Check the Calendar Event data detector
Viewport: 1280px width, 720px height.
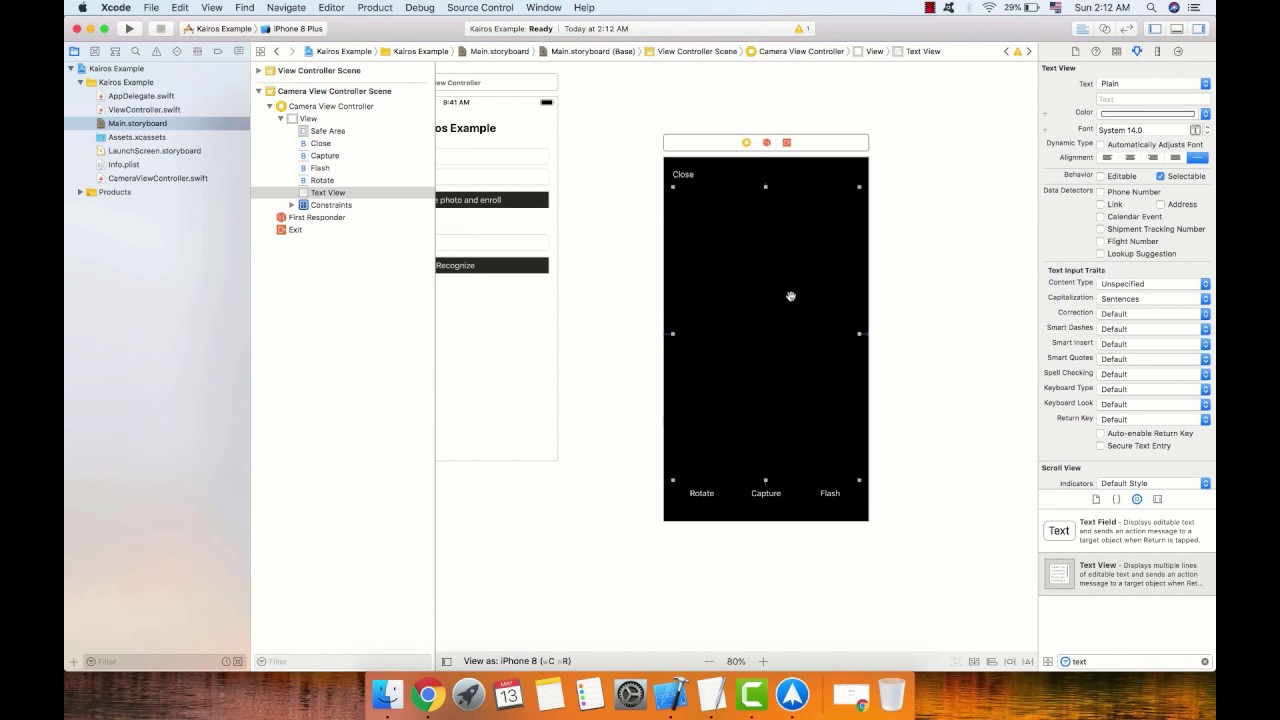[x=1101, y=217]
